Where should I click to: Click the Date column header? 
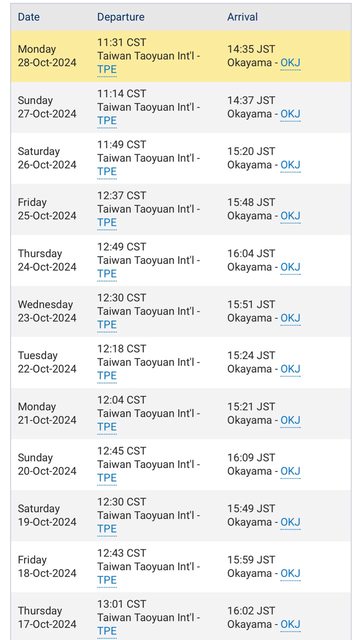(x=29, y=17)
